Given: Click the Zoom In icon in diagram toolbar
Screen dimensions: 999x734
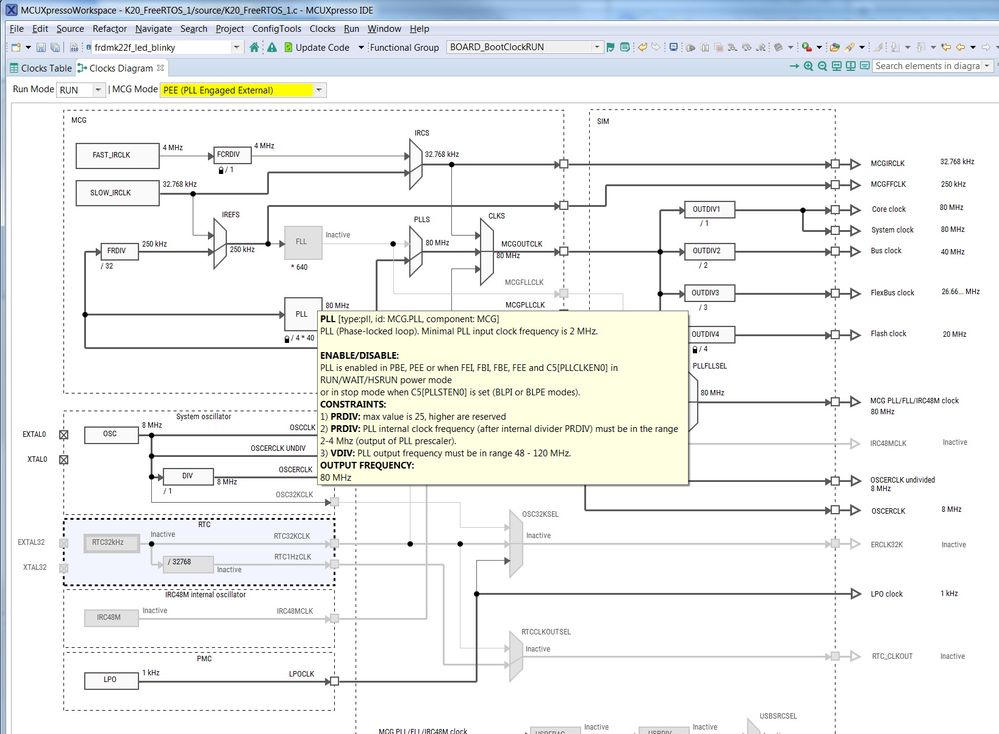Looking at the screenshot, I should [808, 66].
